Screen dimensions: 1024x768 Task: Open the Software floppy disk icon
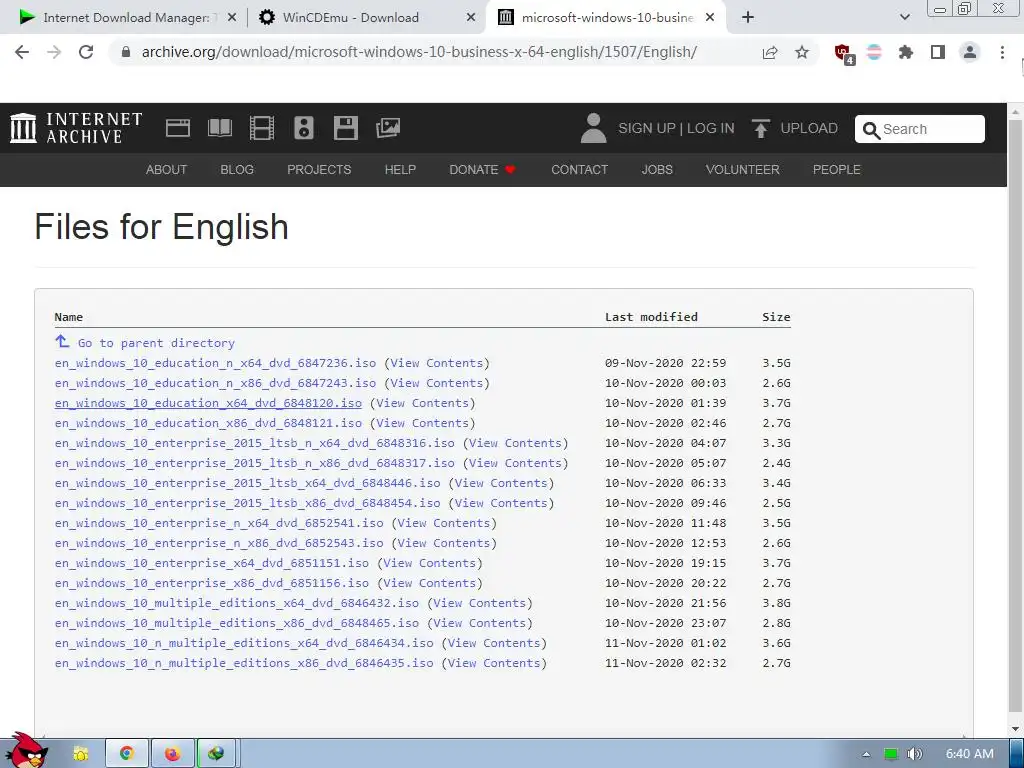345,128
